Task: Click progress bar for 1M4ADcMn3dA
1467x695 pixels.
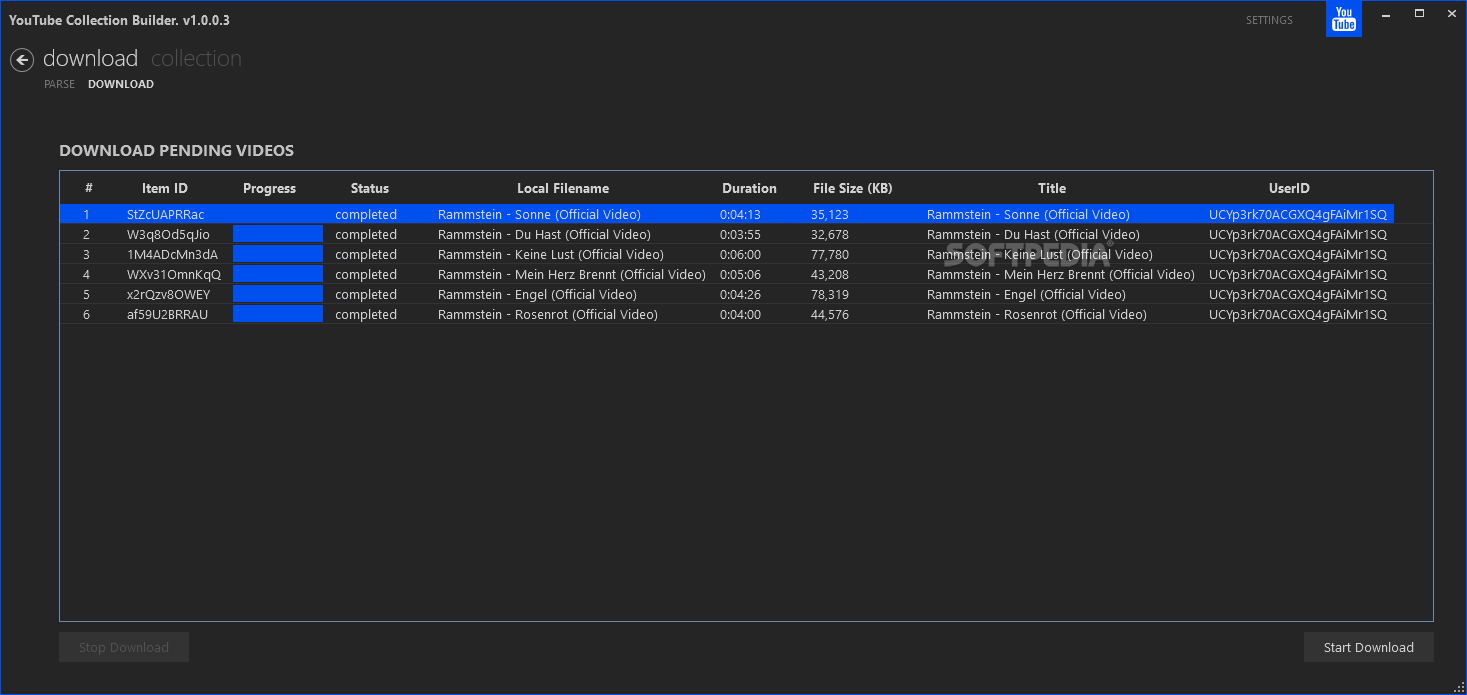Action: (278, 254)
